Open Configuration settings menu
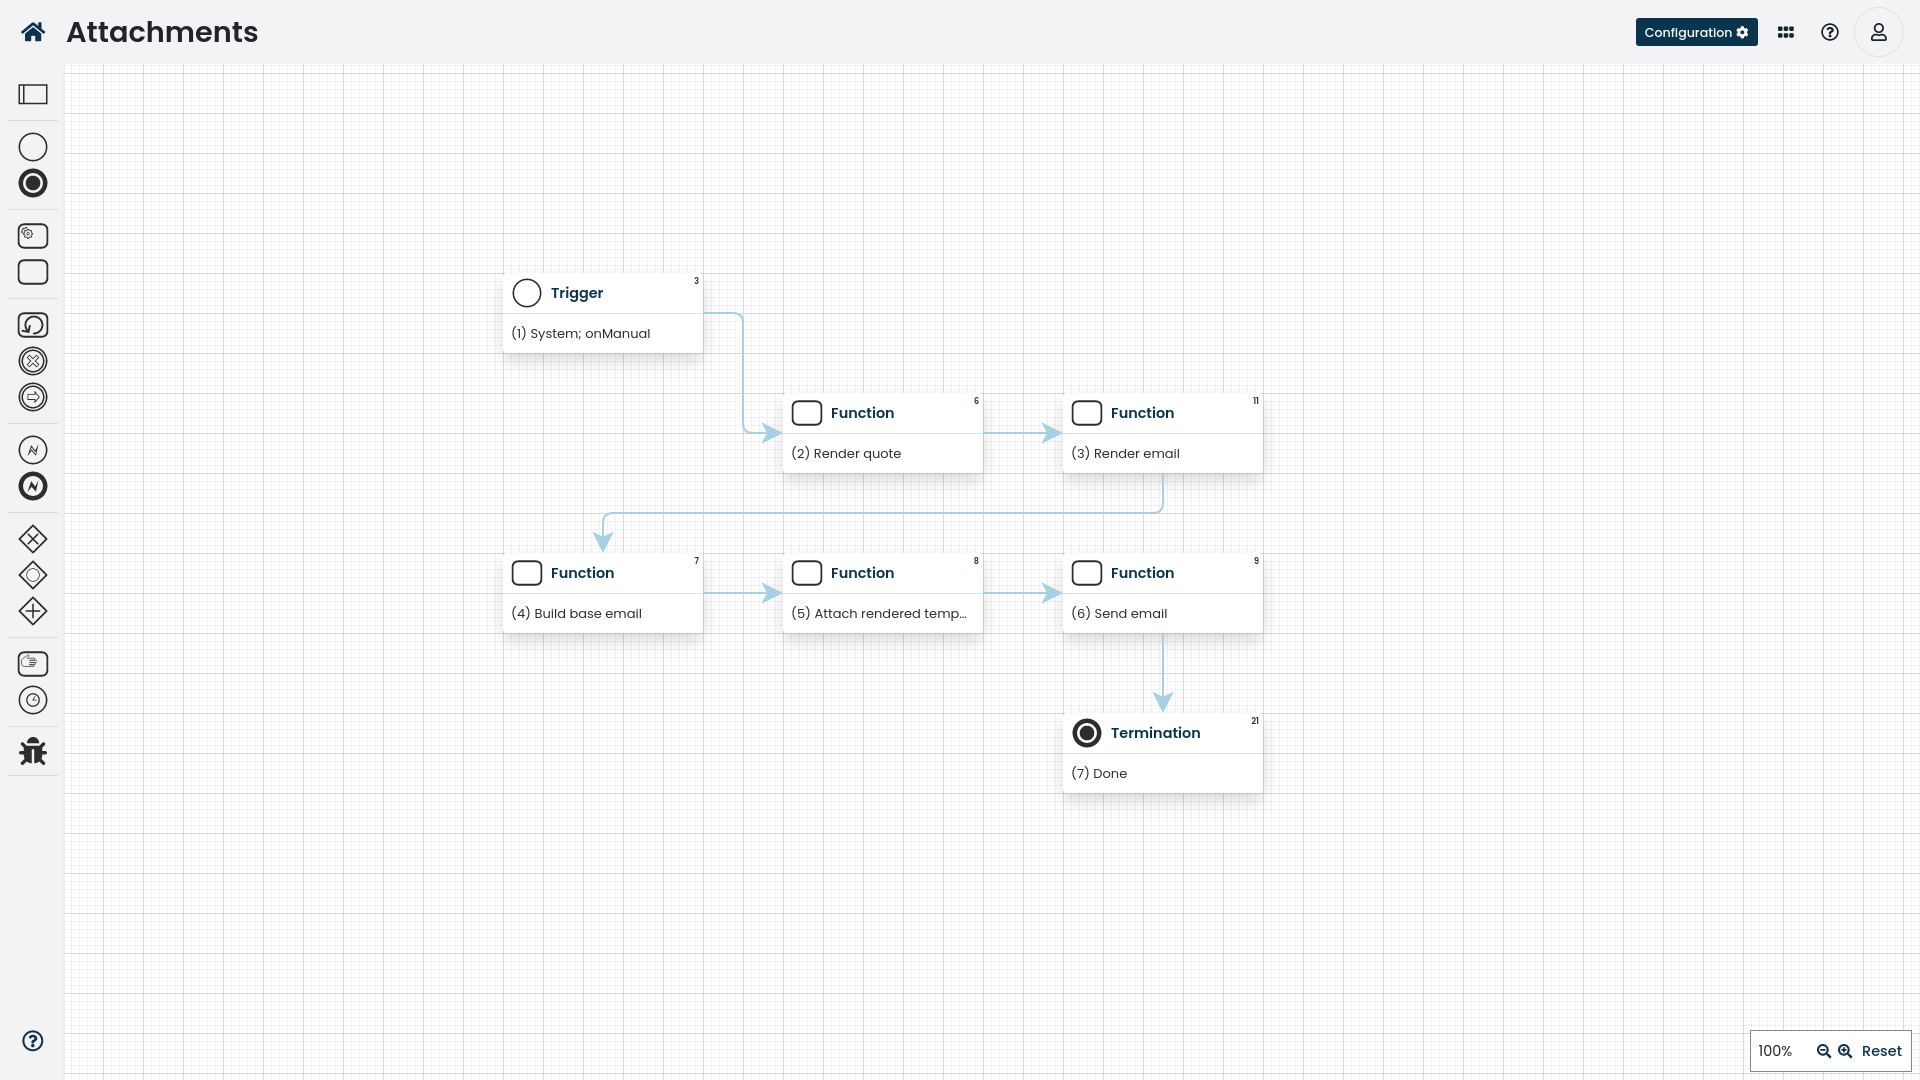The width and height of the screenshot is (1920, 1080). click(1697, 32)
